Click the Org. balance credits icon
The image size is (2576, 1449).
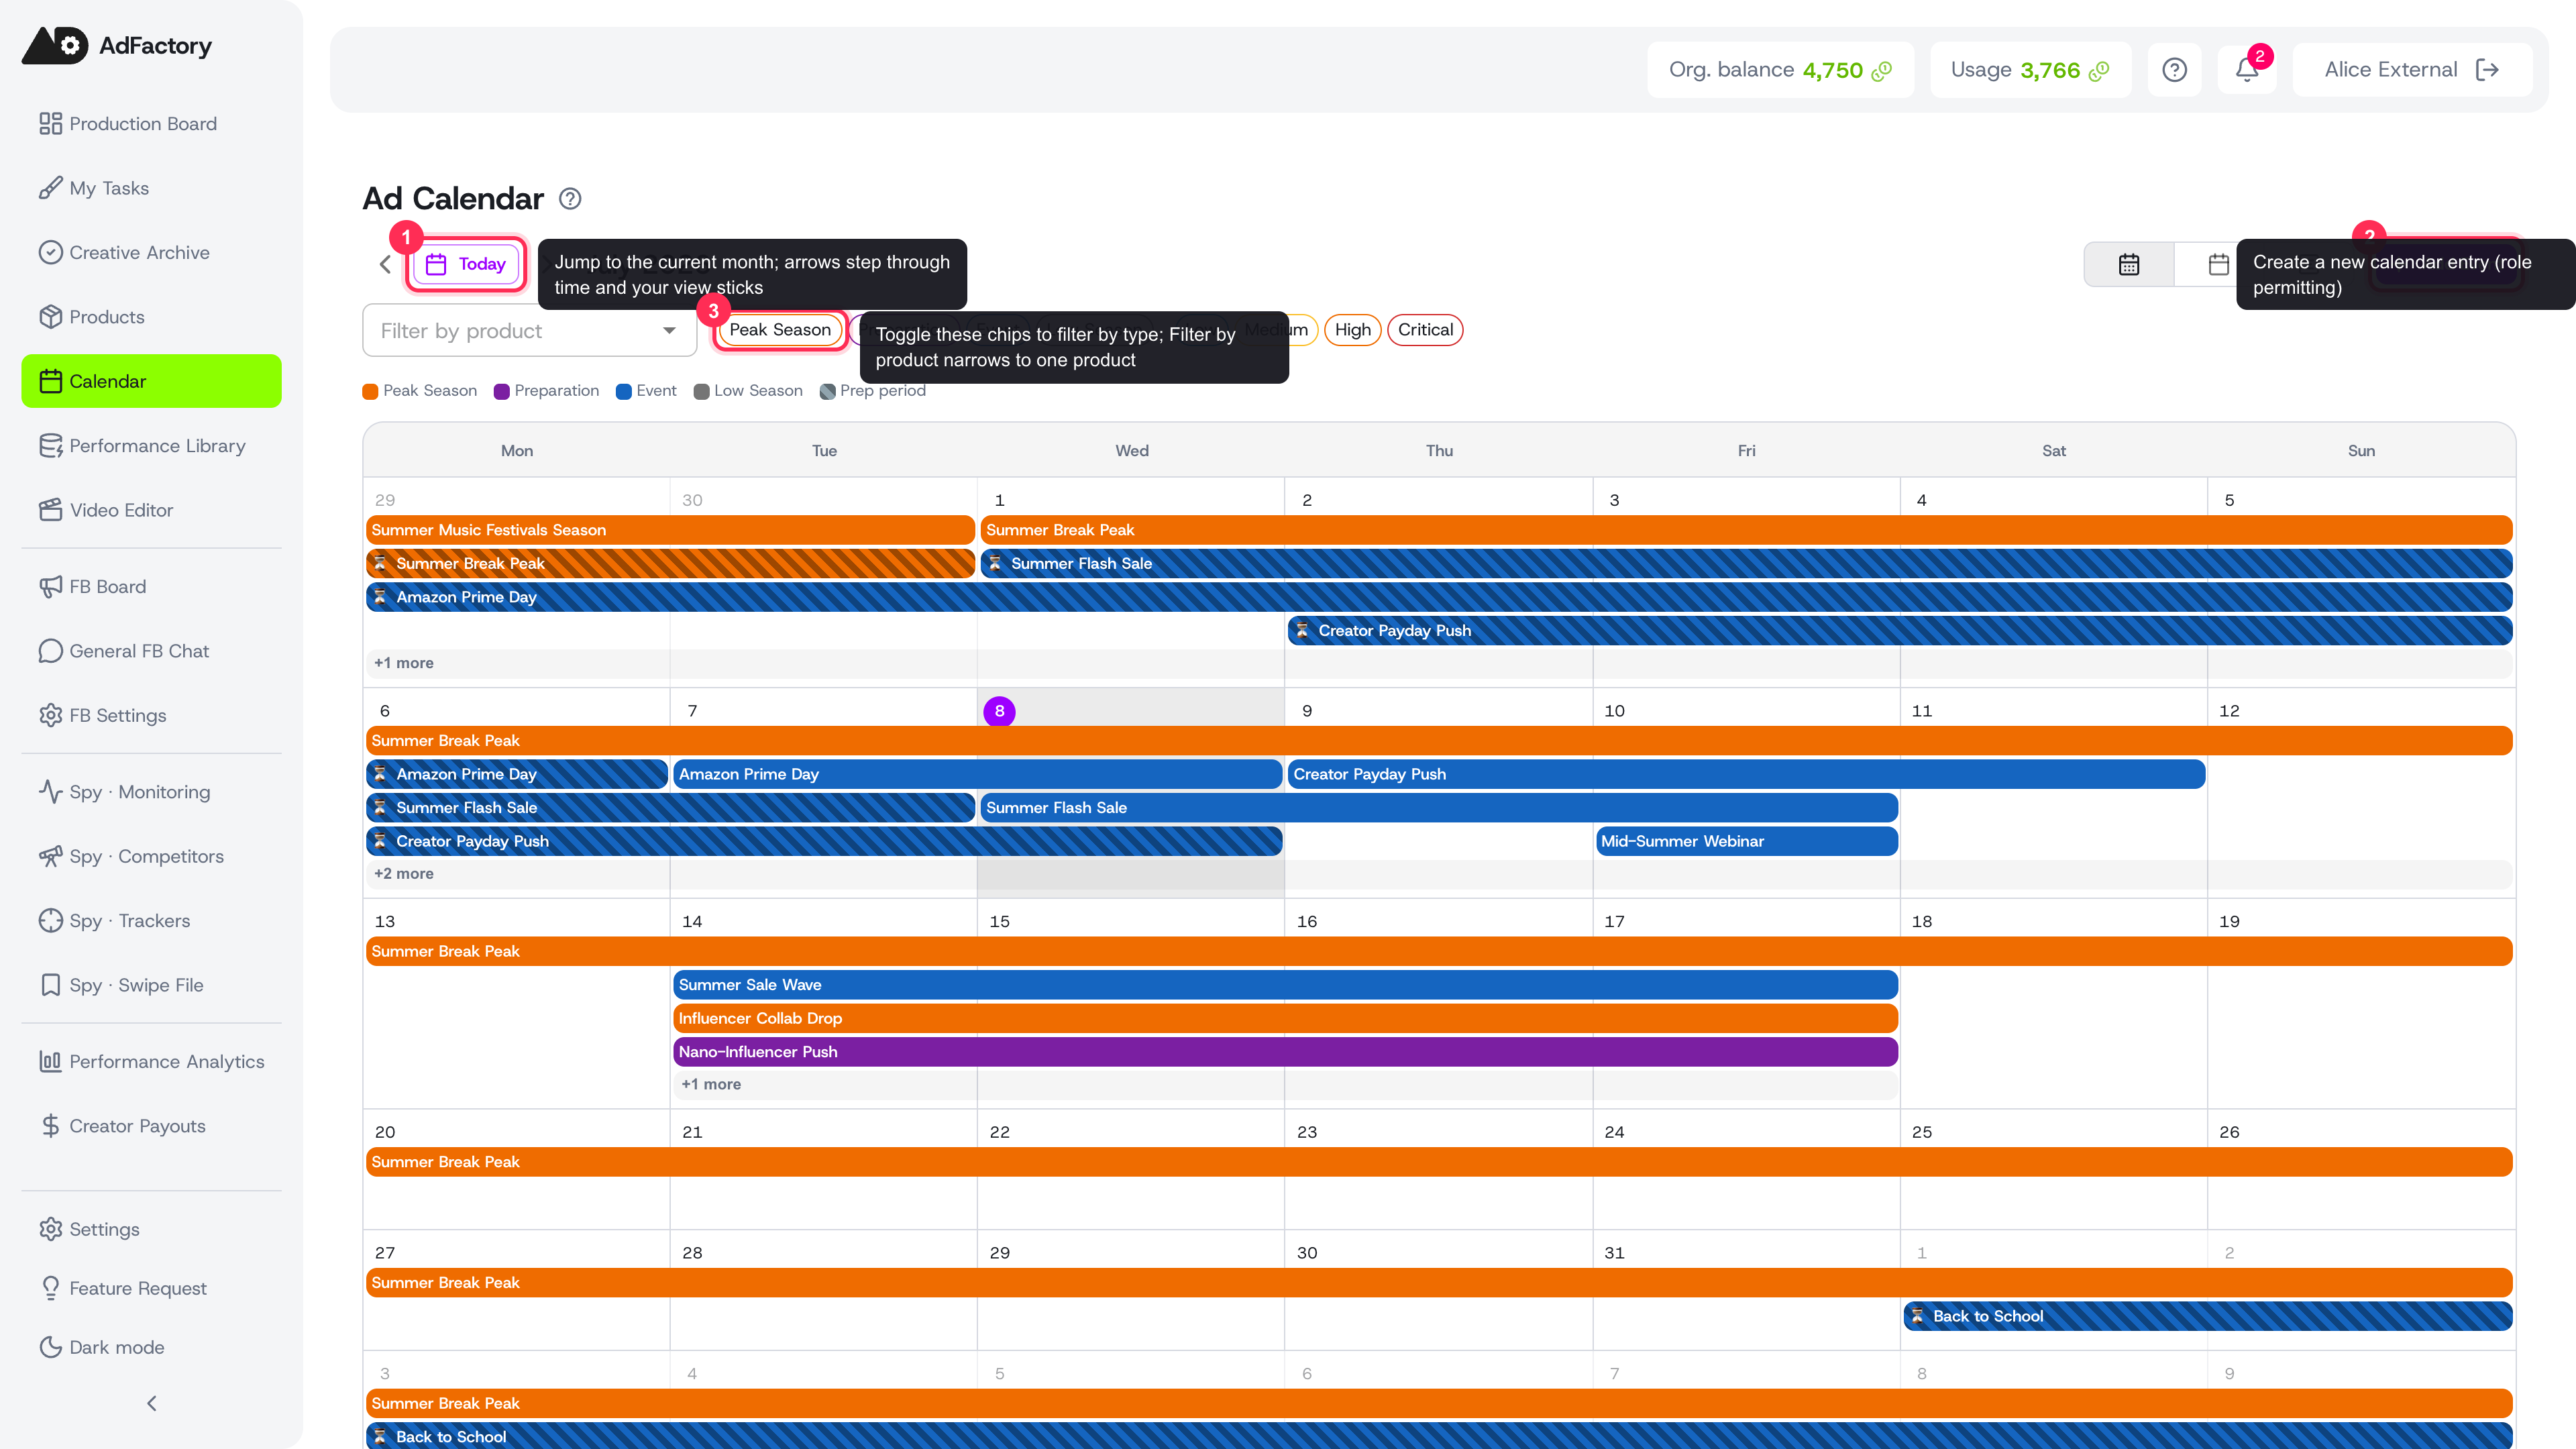[1882, 71]
